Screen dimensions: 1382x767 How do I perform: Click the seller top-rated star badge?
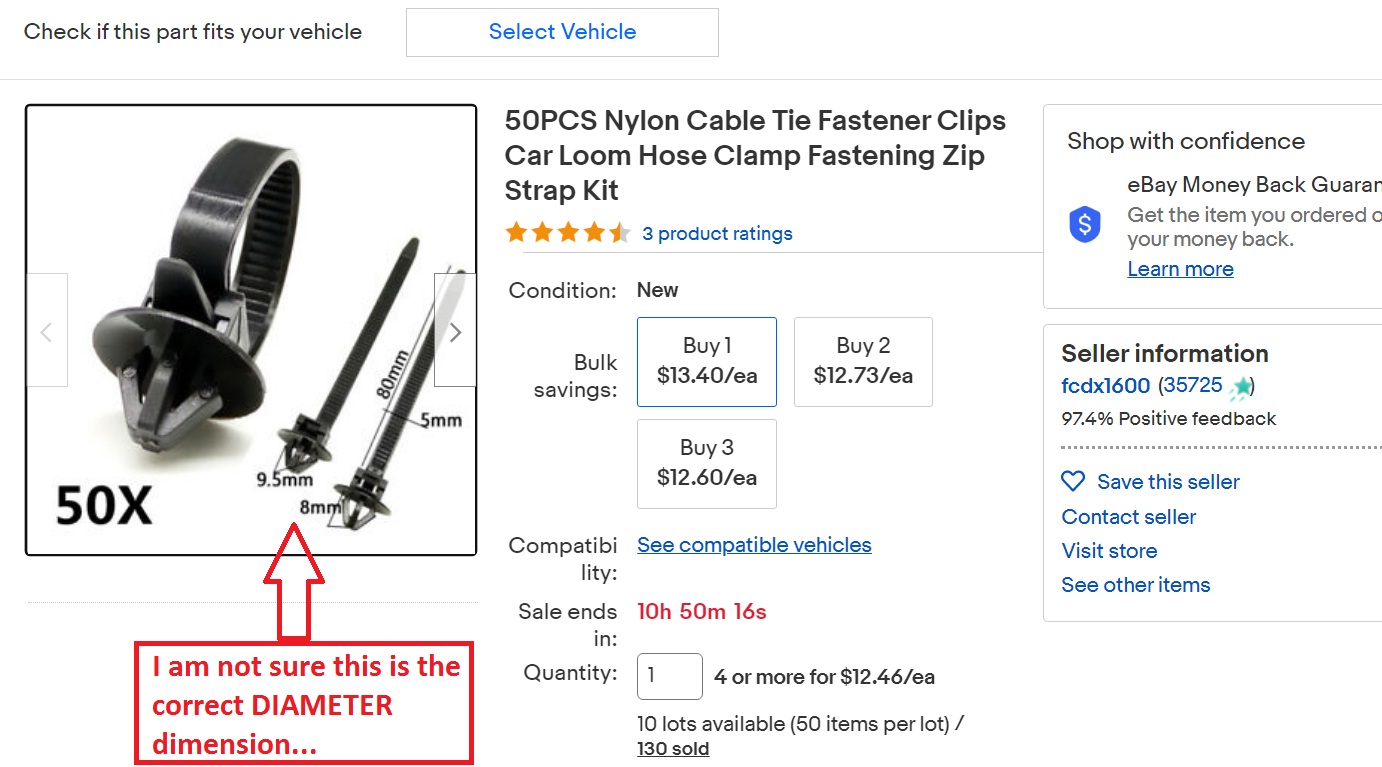pyautogui.click(x=1241, y=386)
